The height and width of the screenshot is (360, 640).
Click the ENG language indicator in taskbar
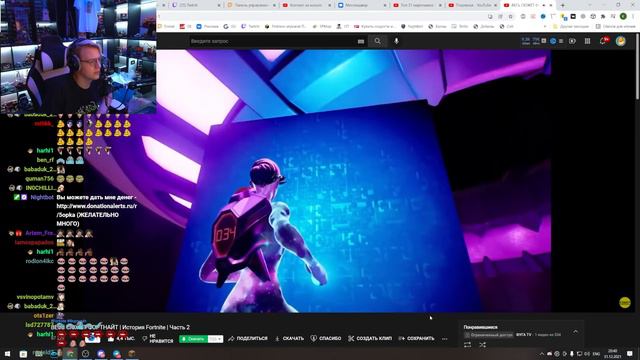(596, 353)
